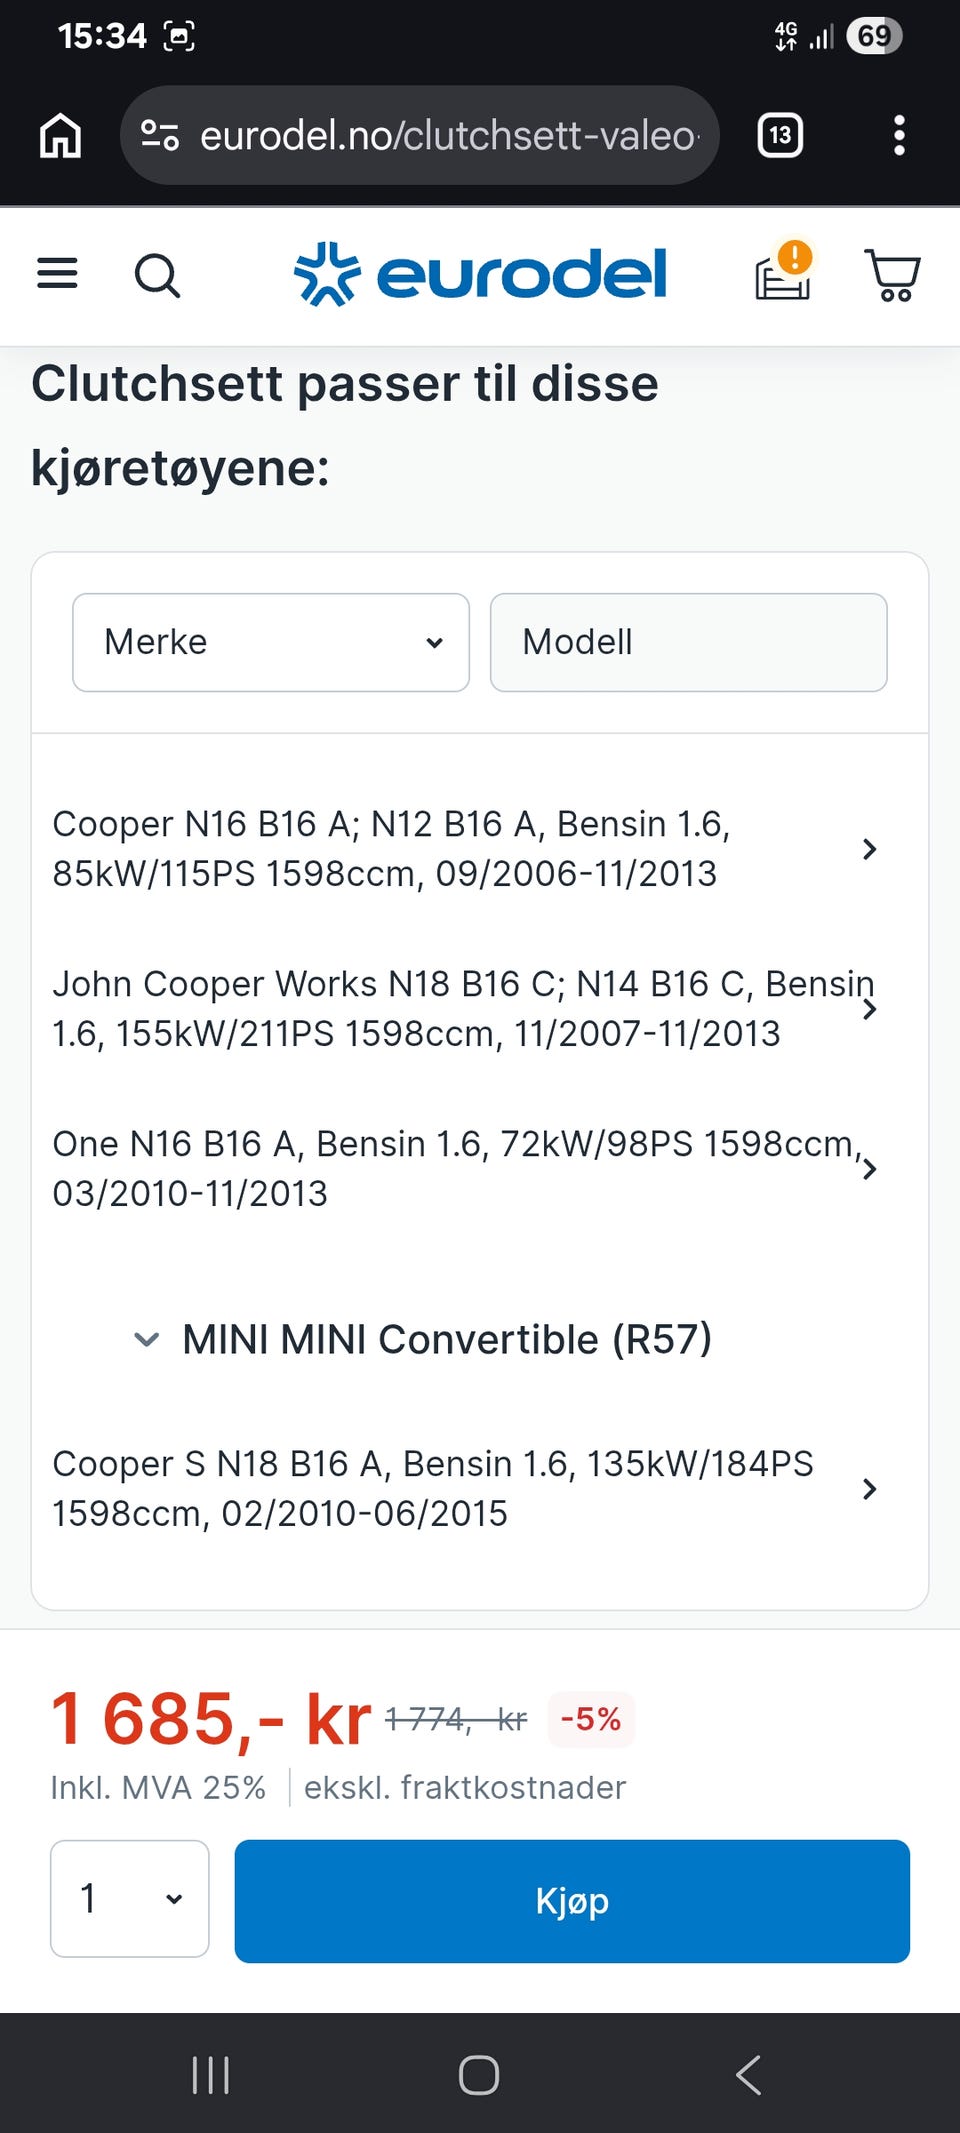The width and height of the screenshot is (960, 2133).
Task: Tap the eurodel logo link
Action: pyautogui.click(x=480, y=274)
